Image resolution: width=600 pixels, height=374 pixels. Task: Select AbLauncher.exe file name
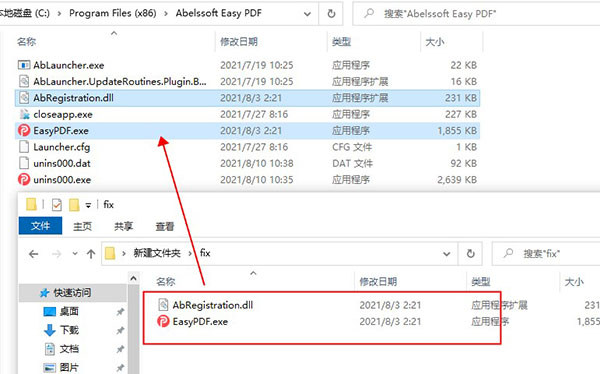click(x=68, y=65)
